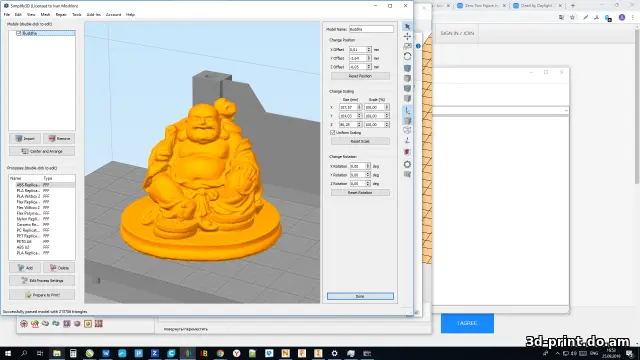Toggle the Uniform Scaling checkbox

pyautogui.click(x=333, y=133)
